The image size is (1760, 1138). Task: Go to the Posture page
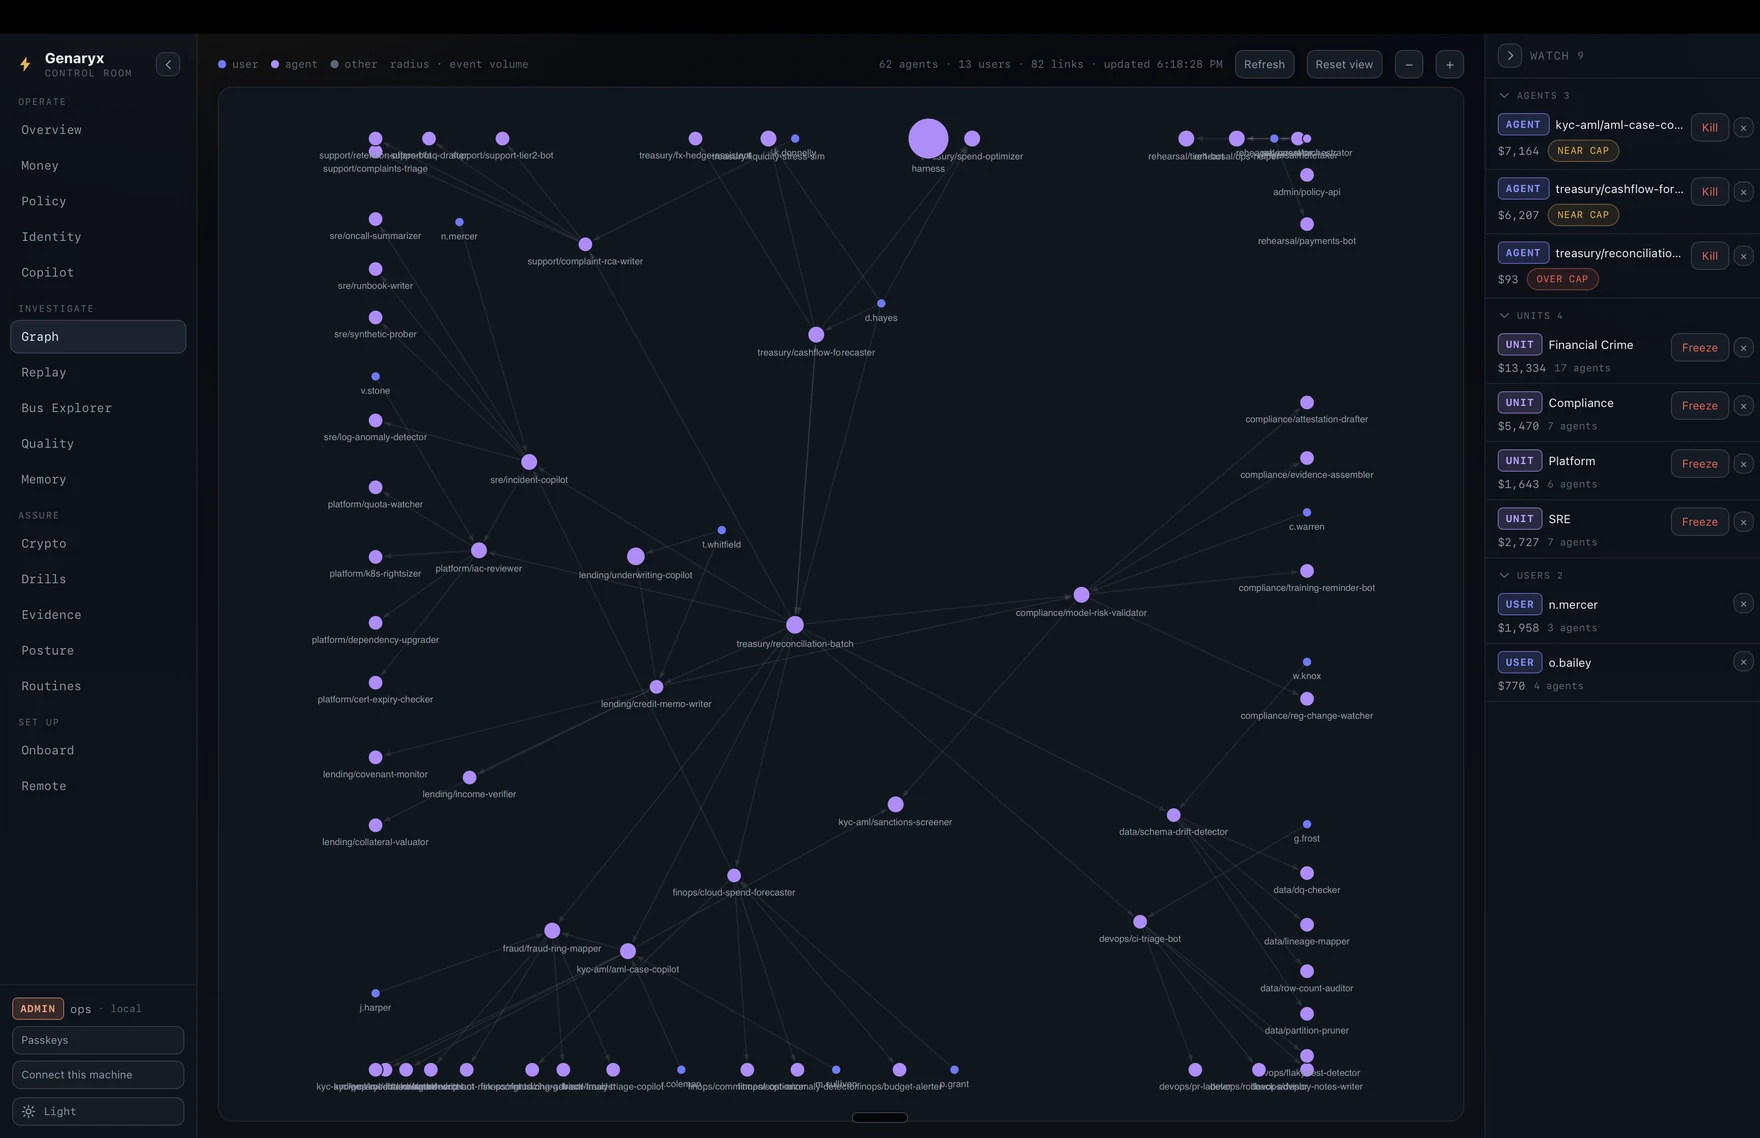pos(98,651)
